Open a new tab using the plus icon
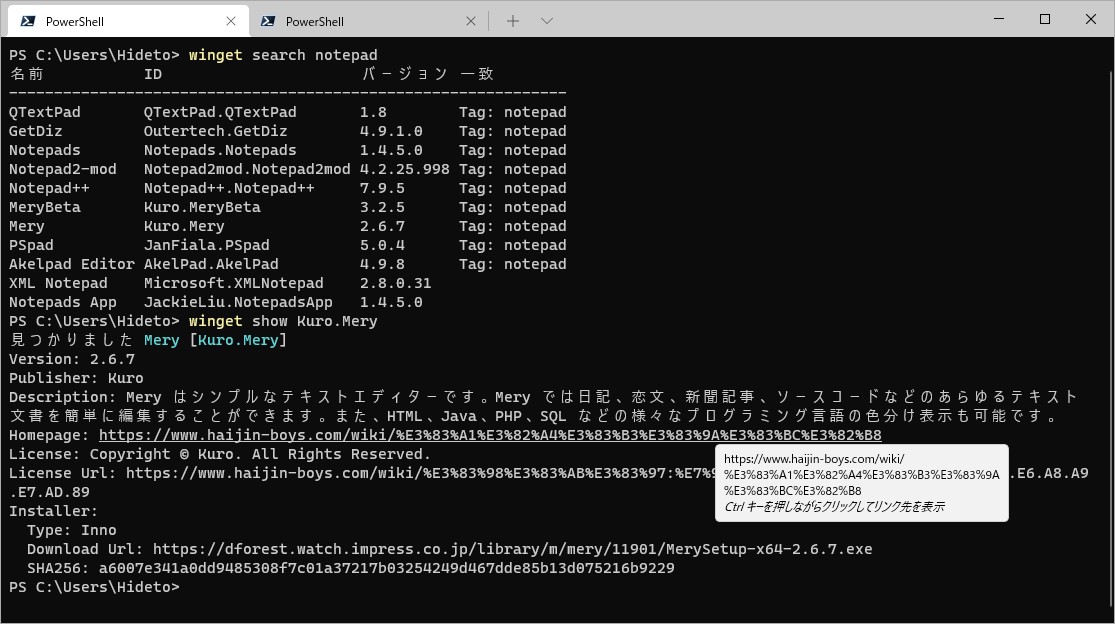 point(513,20)
